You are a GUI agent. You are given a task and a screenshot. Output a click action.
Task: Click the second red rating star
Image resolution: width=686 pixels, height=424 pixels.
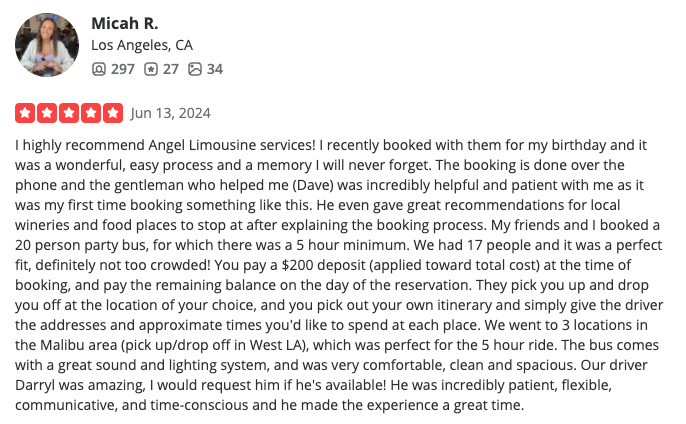(47, 113)
